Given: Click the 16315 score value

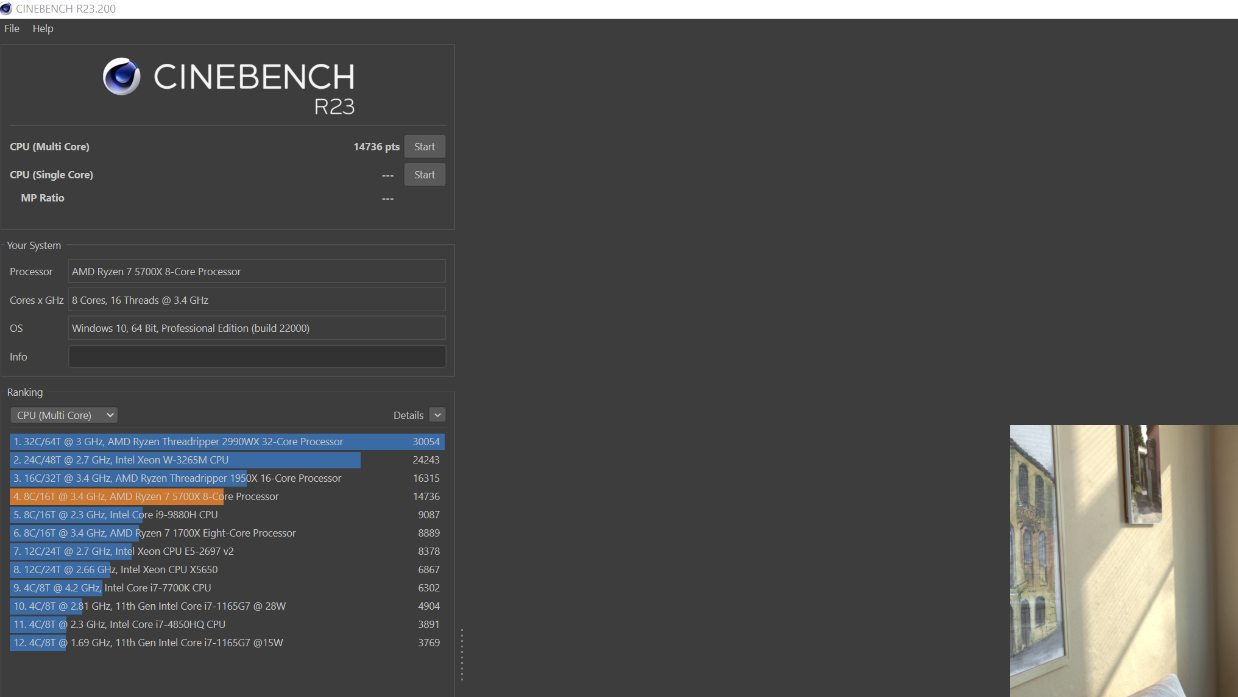Looking at the screenshot, I should coord(426,478).
